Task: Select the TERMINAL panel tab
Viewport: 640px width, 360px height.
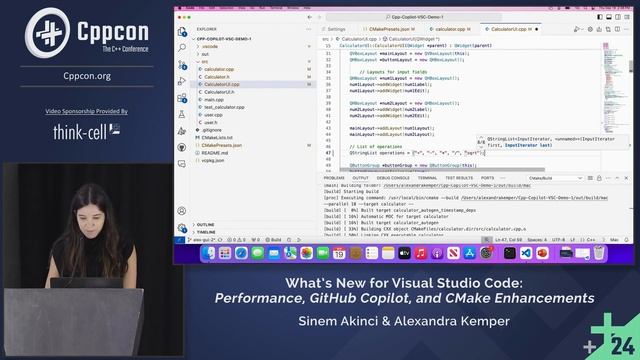Action: [x=427, y=178]
